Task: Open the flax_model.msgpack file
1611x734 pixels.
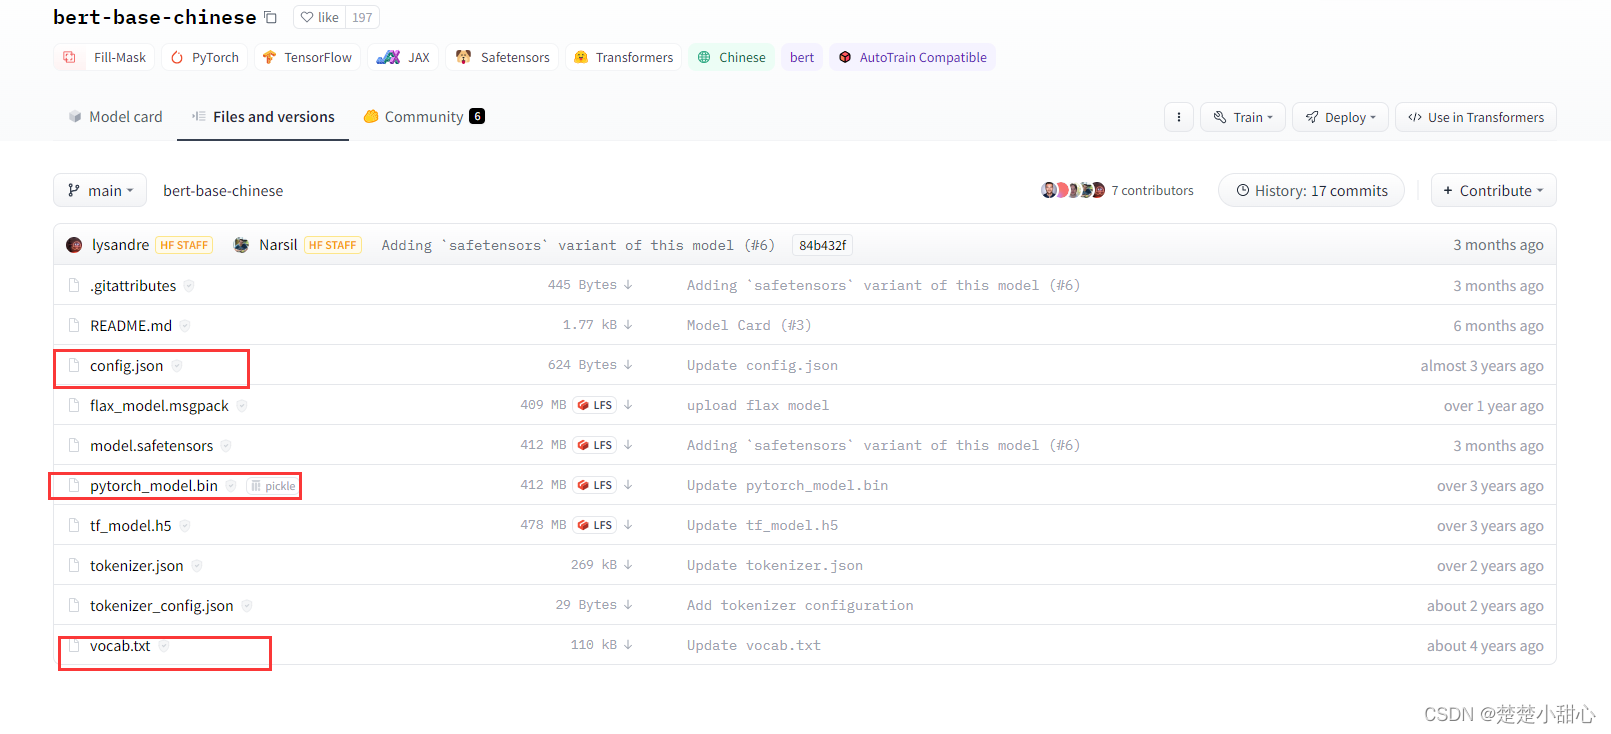Action: coord(159,405)
